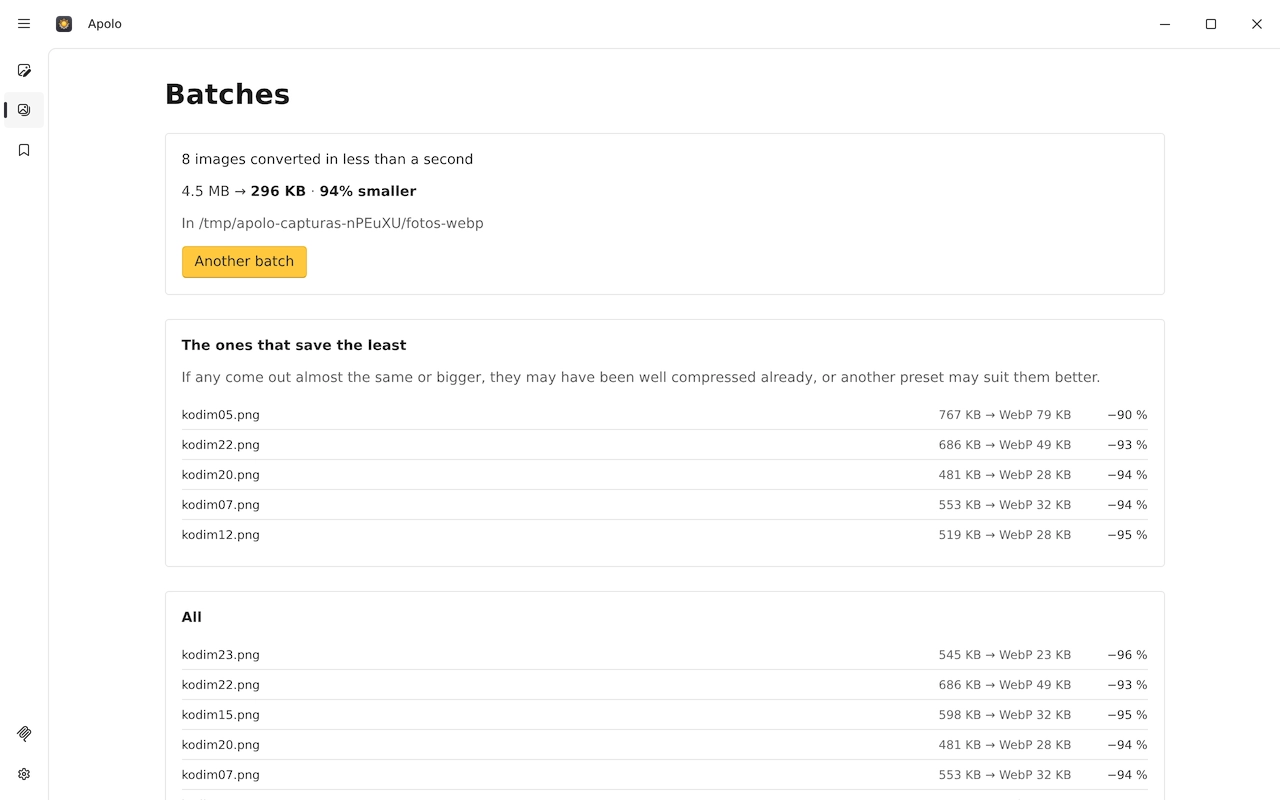Viewport: 1280px width, 800px height.
Task: Click the paperclip coil icon in sidebar
Action: pos(24,734)
